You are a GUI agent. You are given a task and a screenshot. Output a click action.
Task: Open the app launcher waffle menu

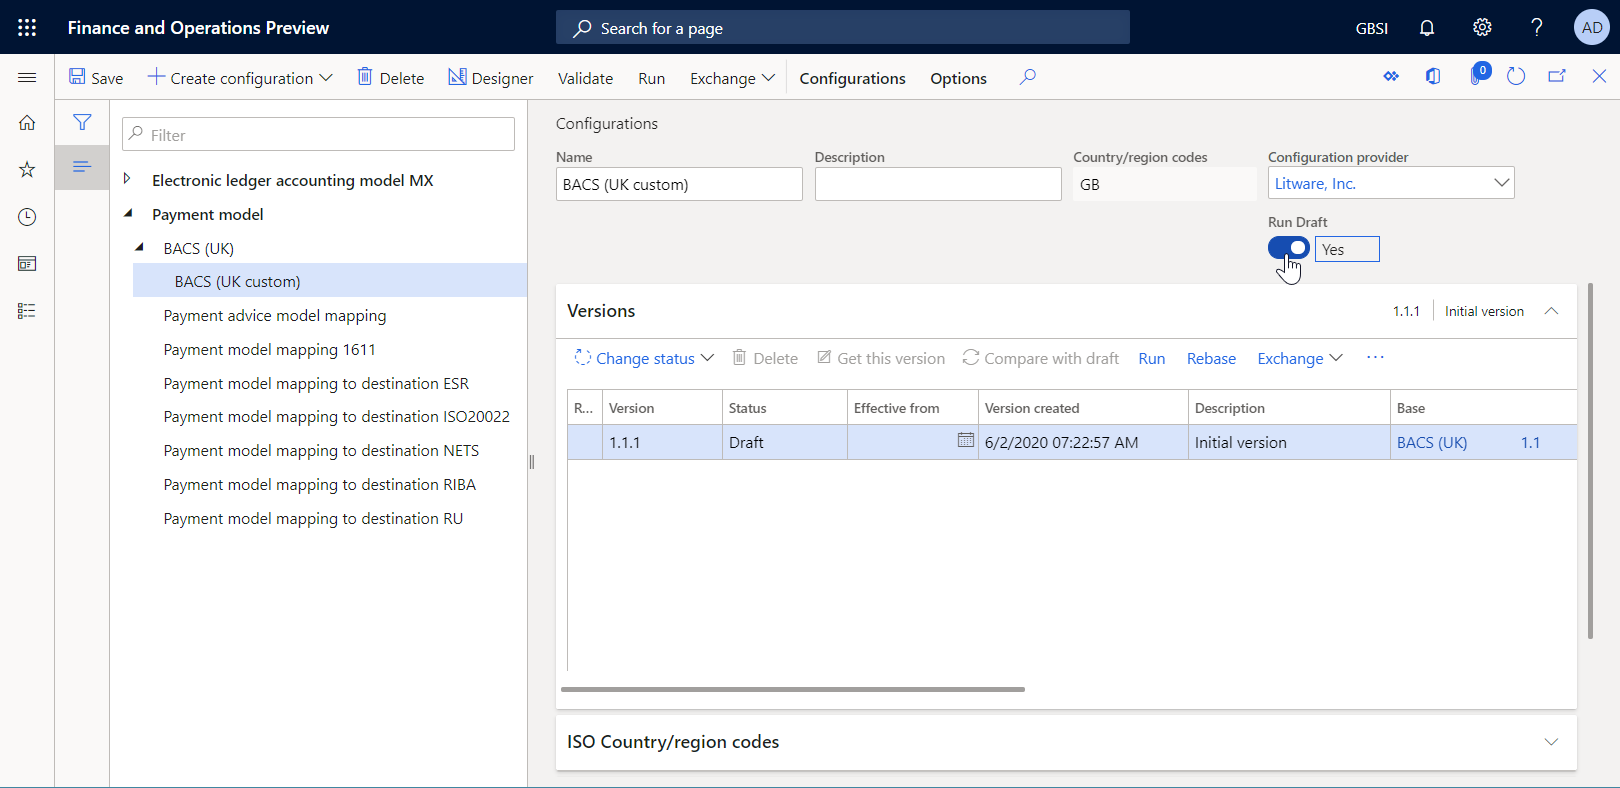[27, 27]
